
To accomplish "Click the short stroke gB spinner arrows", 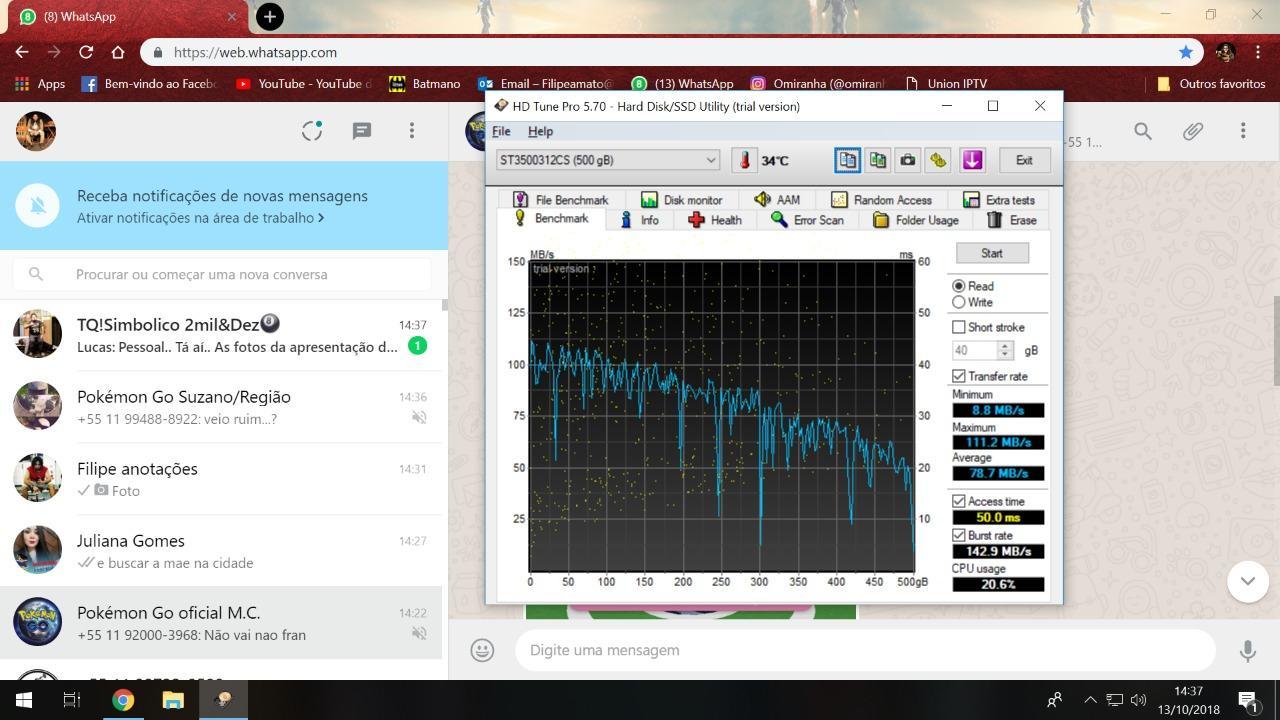I will [x=1006, y=350].
